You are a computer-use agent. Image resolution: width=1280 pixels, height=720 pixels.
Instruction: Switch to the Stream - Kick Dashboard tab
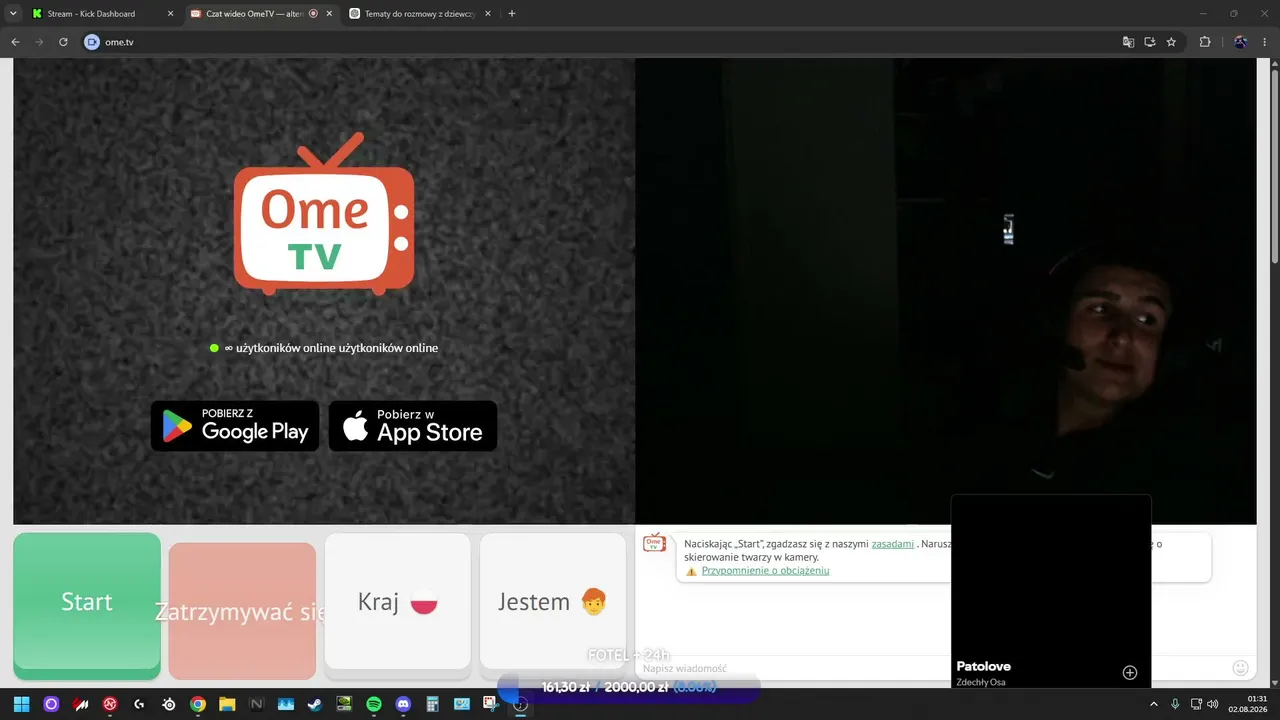click(x=101, y=14)
